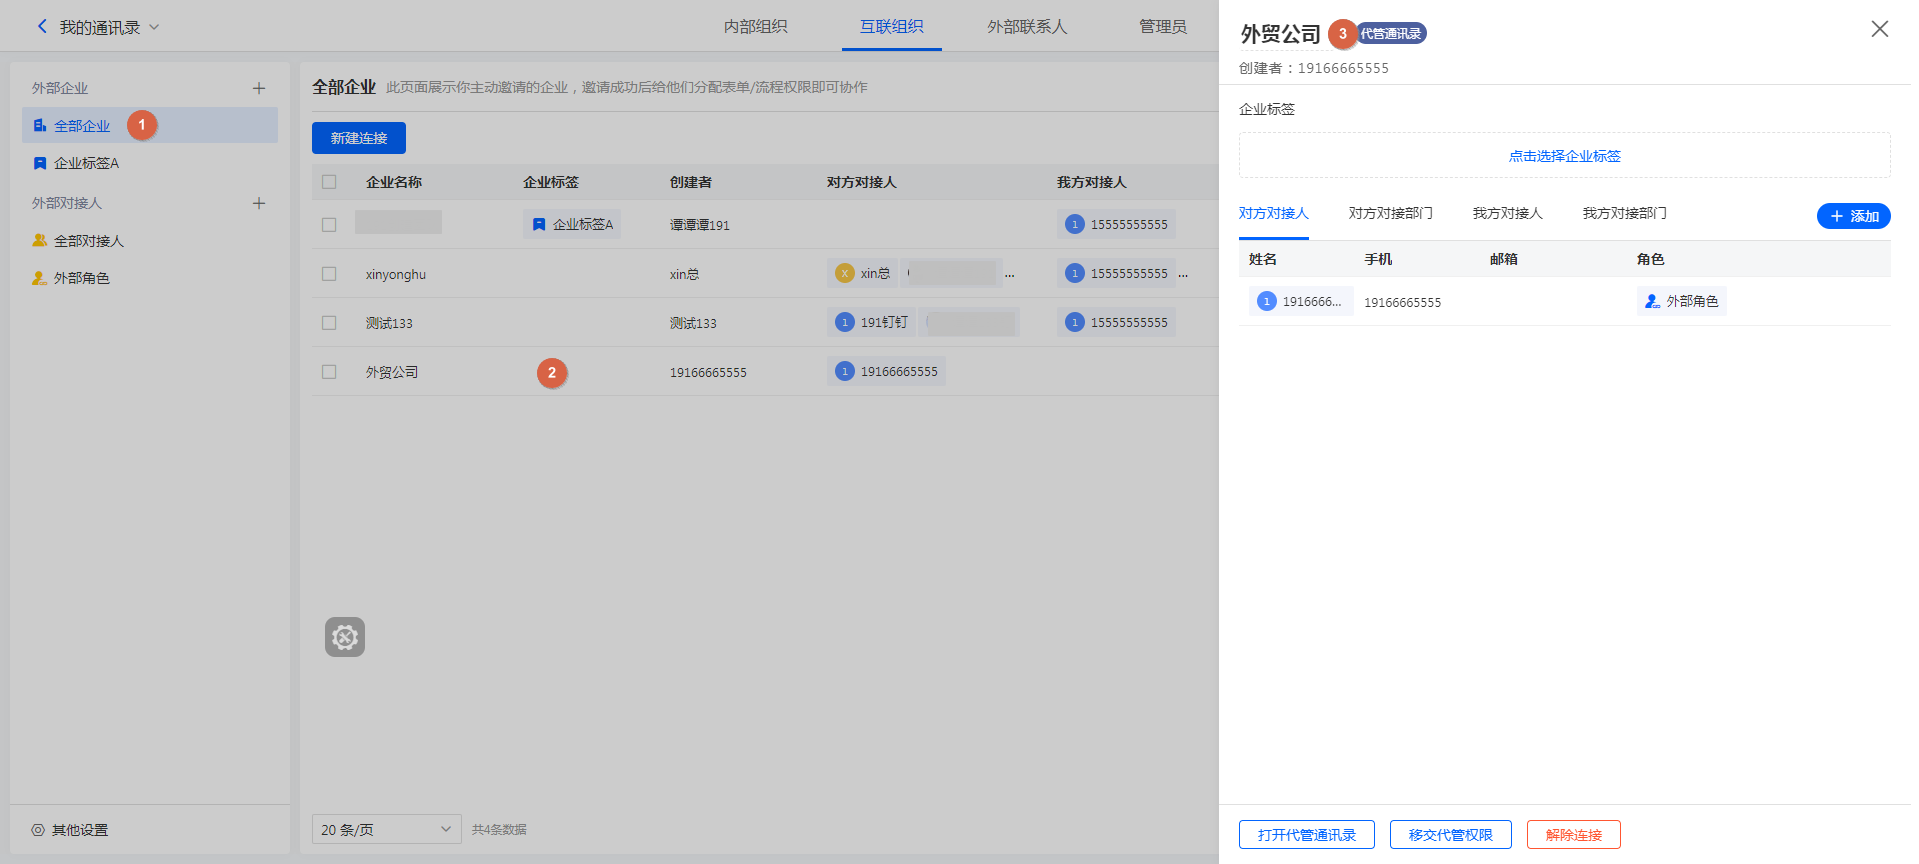Open 全部对接人 in the sidebar

88,241
